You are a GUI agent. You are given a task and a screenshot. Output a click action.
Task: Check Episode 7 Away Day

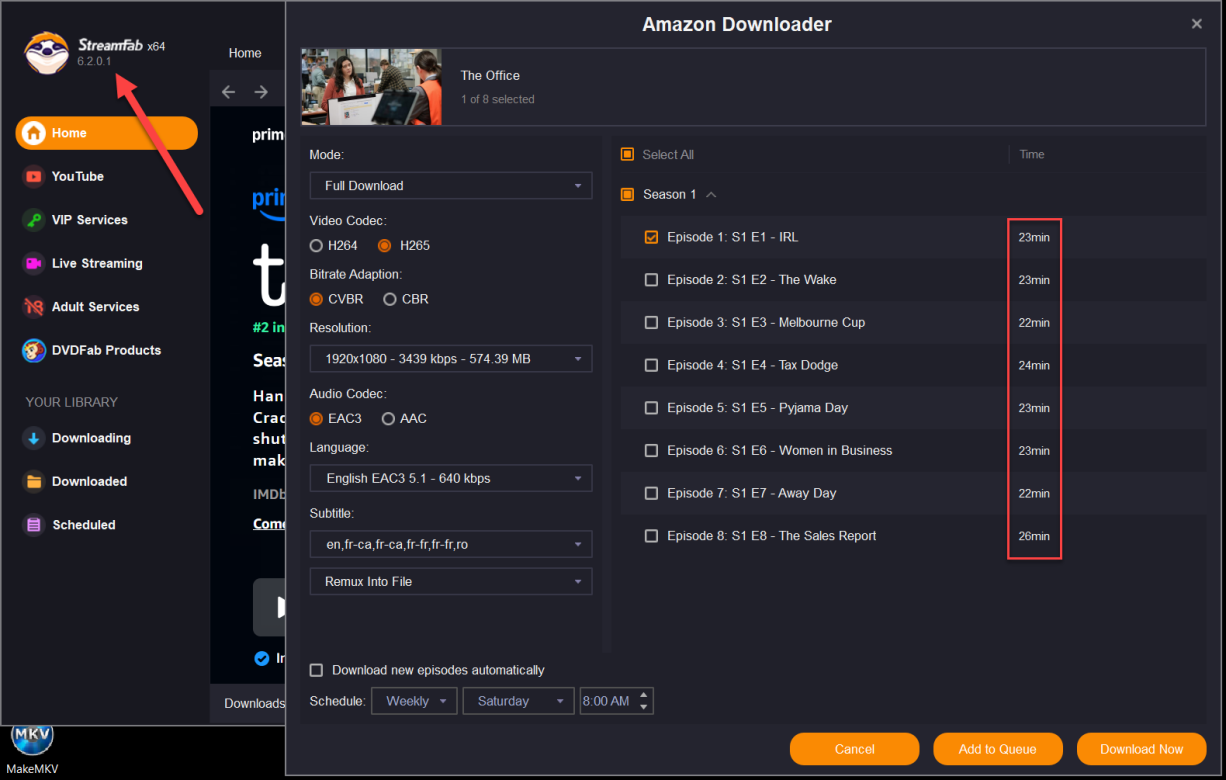click(651, 493)
